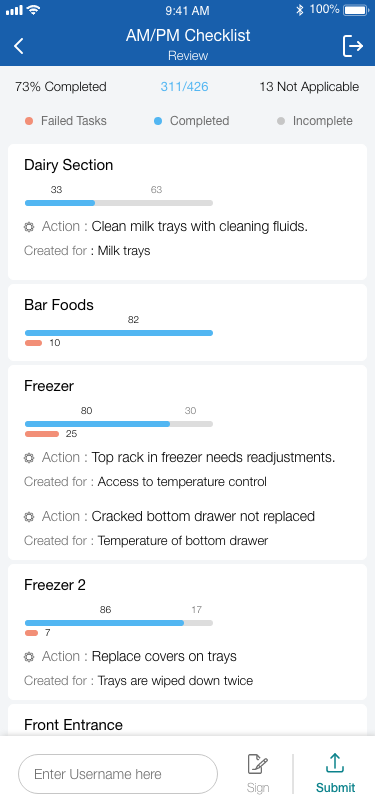This screenshot has height=812, width=375.
Task: Select the Incomplete legend filter
Action: point(315,121)
